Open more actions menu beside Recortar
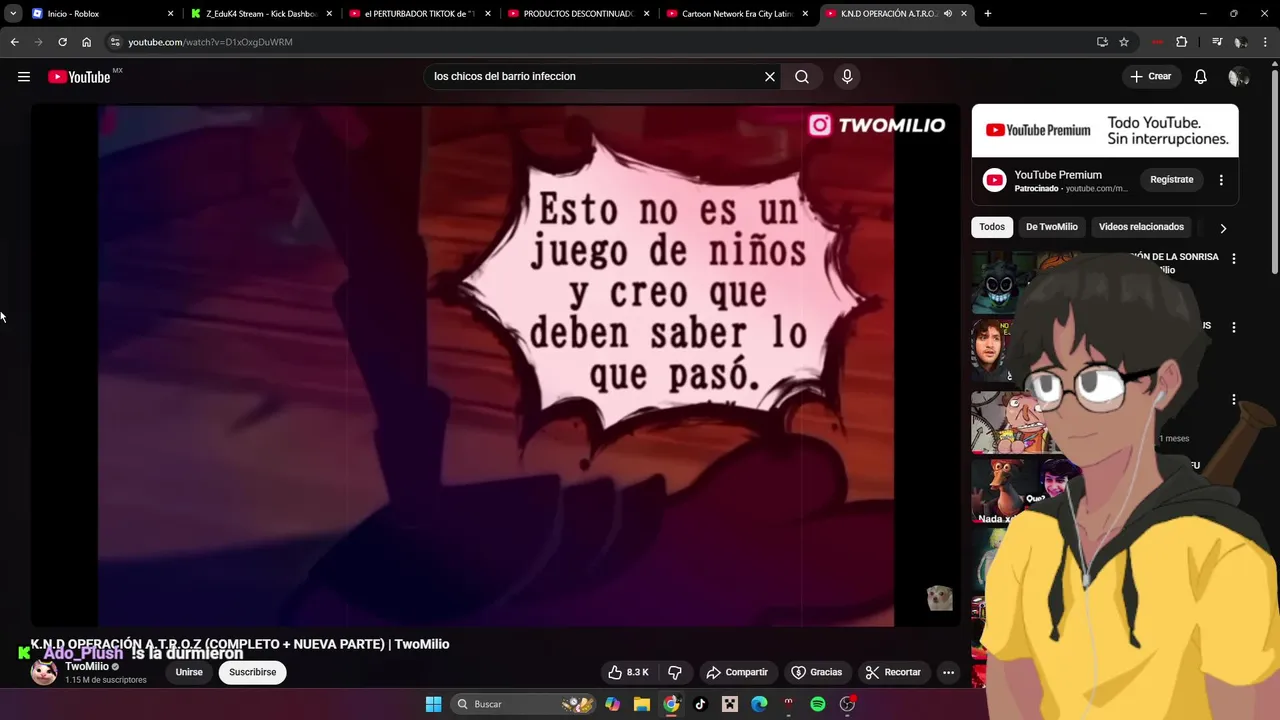This screenshot has height=720, width=1280. [x=948, y=672]
